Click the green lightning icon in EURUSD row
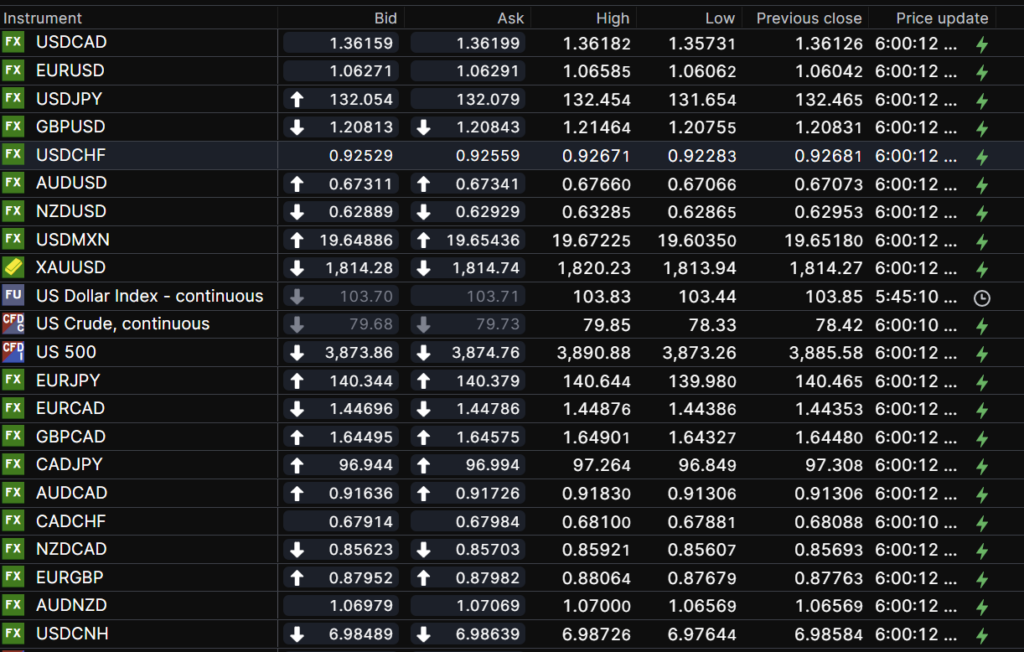 tap(981, 72)
